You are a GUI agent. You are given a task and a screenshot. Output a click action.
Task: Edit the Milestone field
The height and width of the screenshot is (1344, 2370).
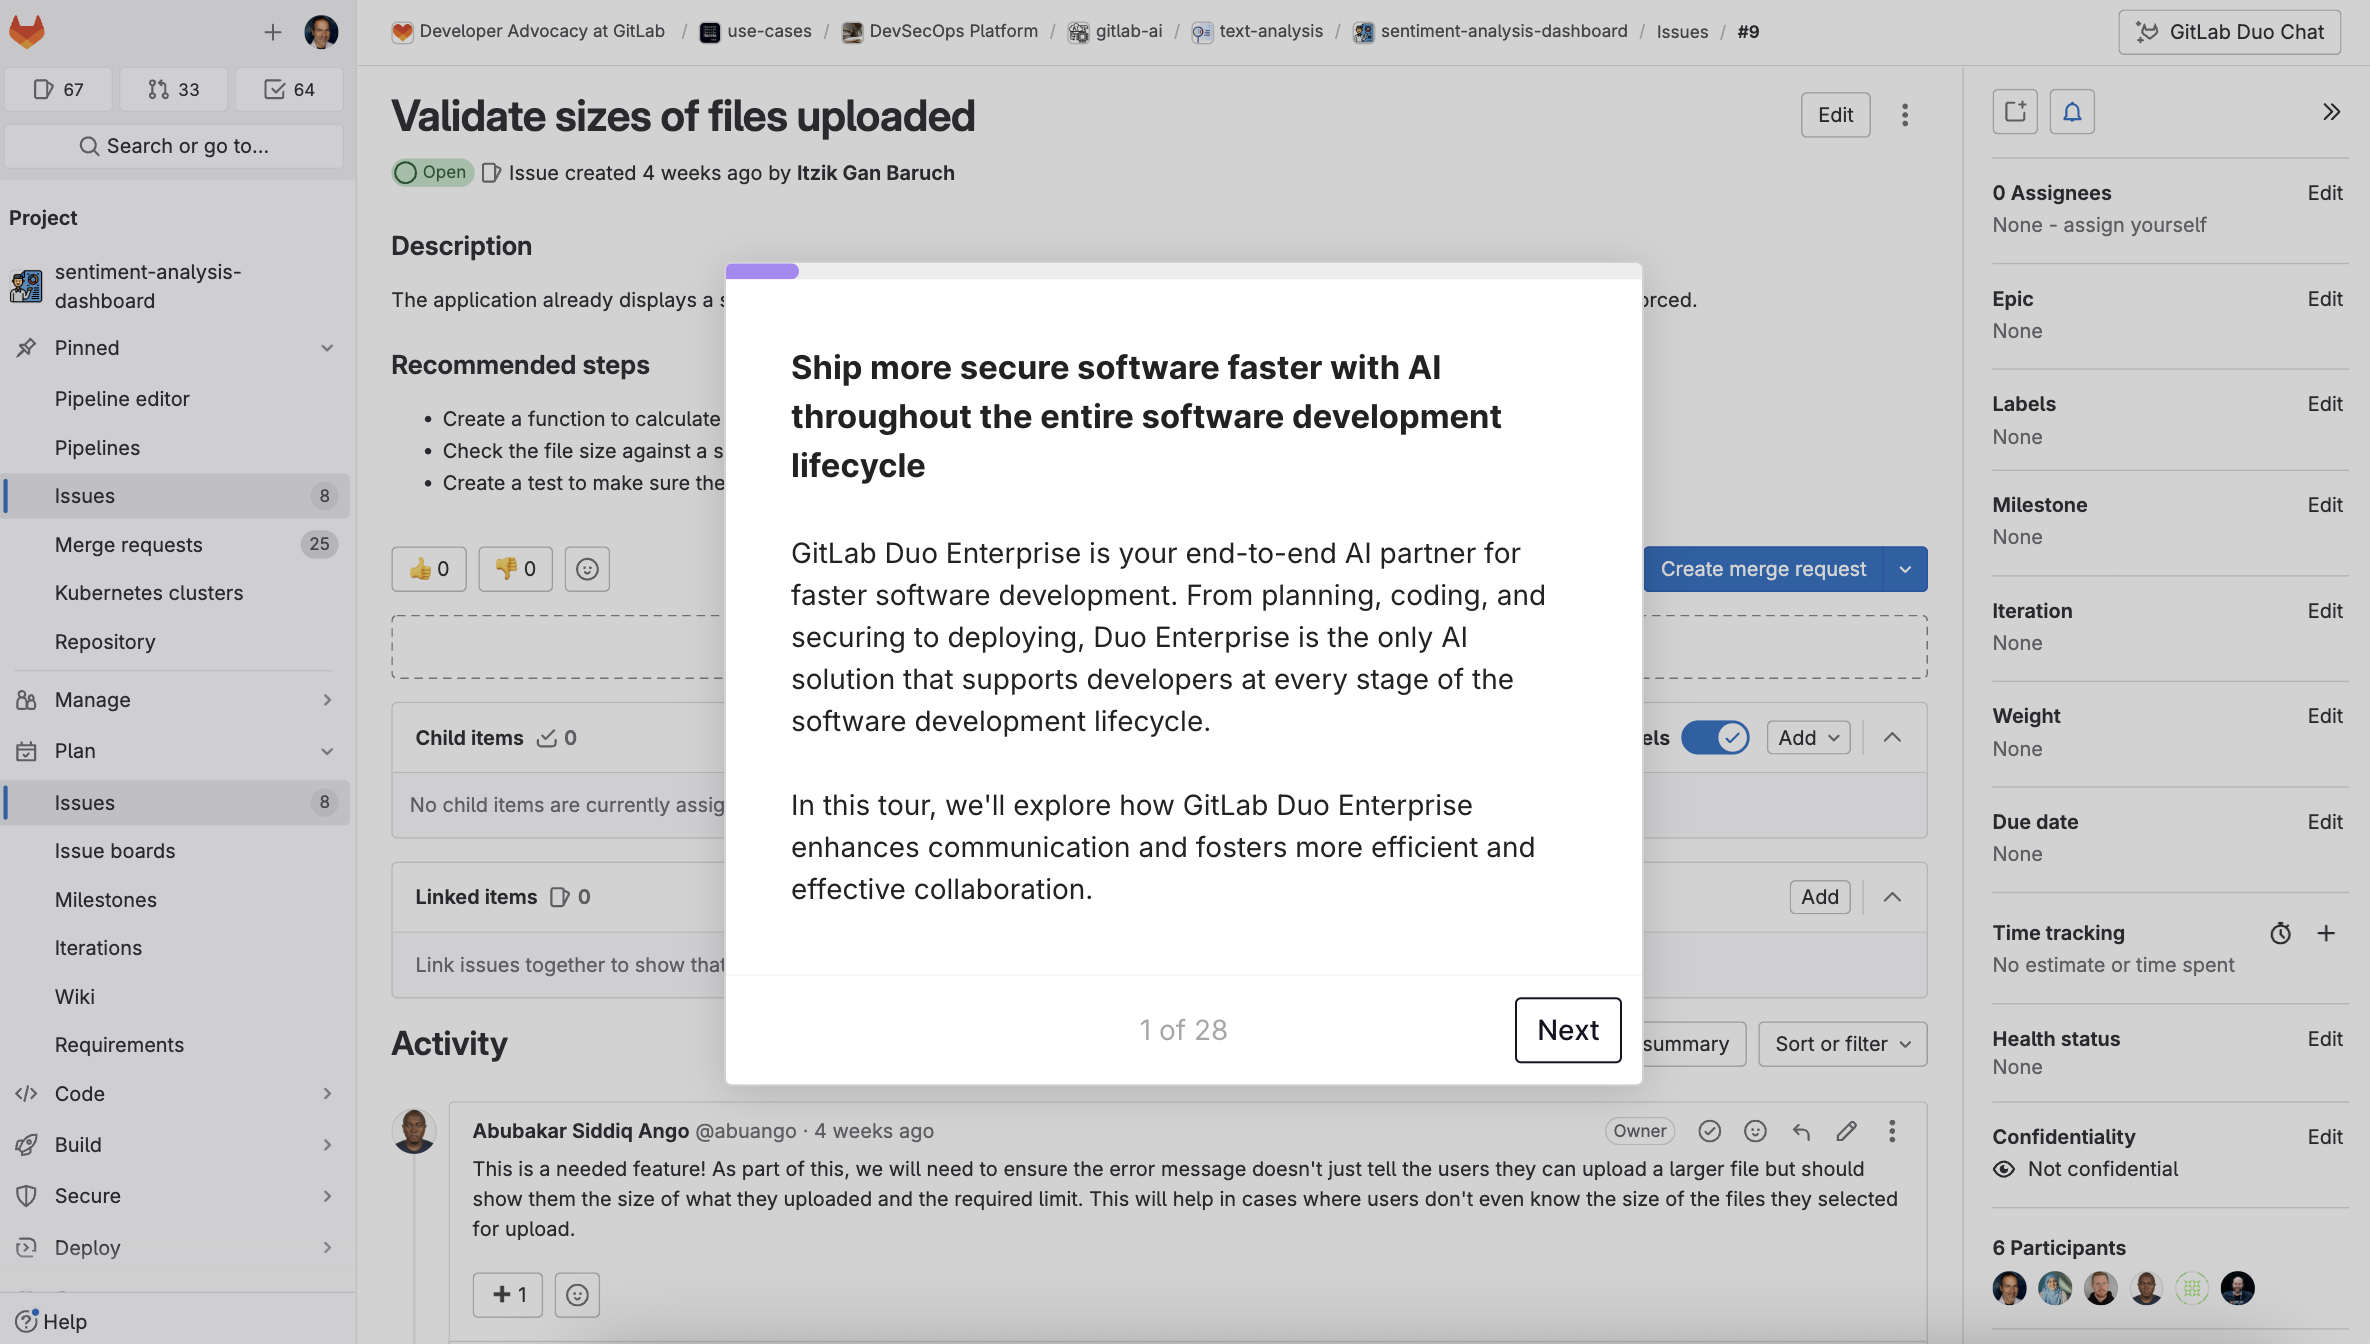coord(2325,505)
